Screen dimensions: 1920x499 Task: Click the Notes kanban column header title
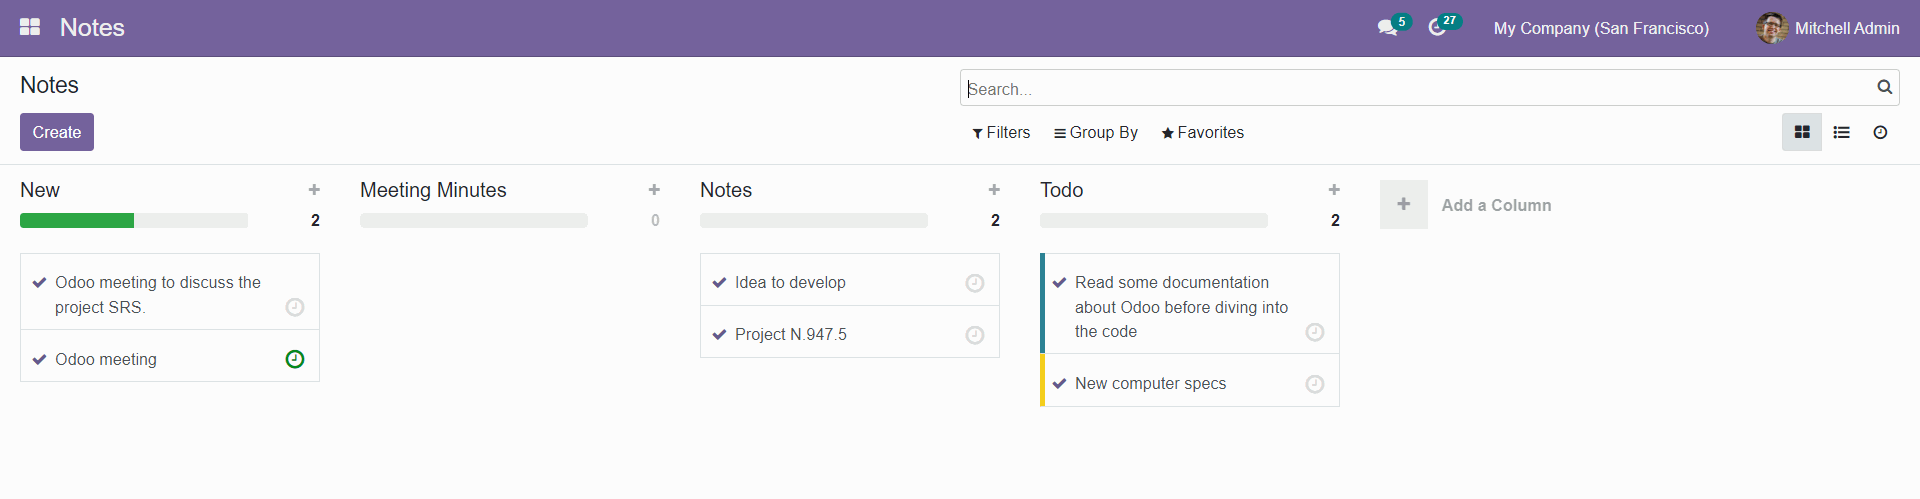[x=726, y=190]
